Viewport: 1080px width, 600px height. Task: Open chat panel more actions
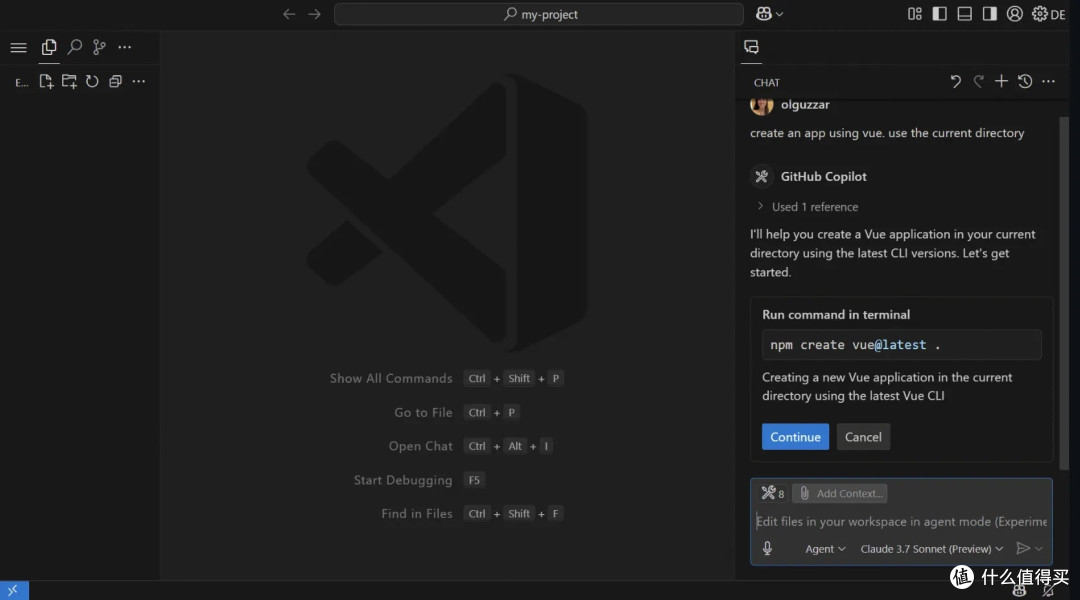[1048, 81]
